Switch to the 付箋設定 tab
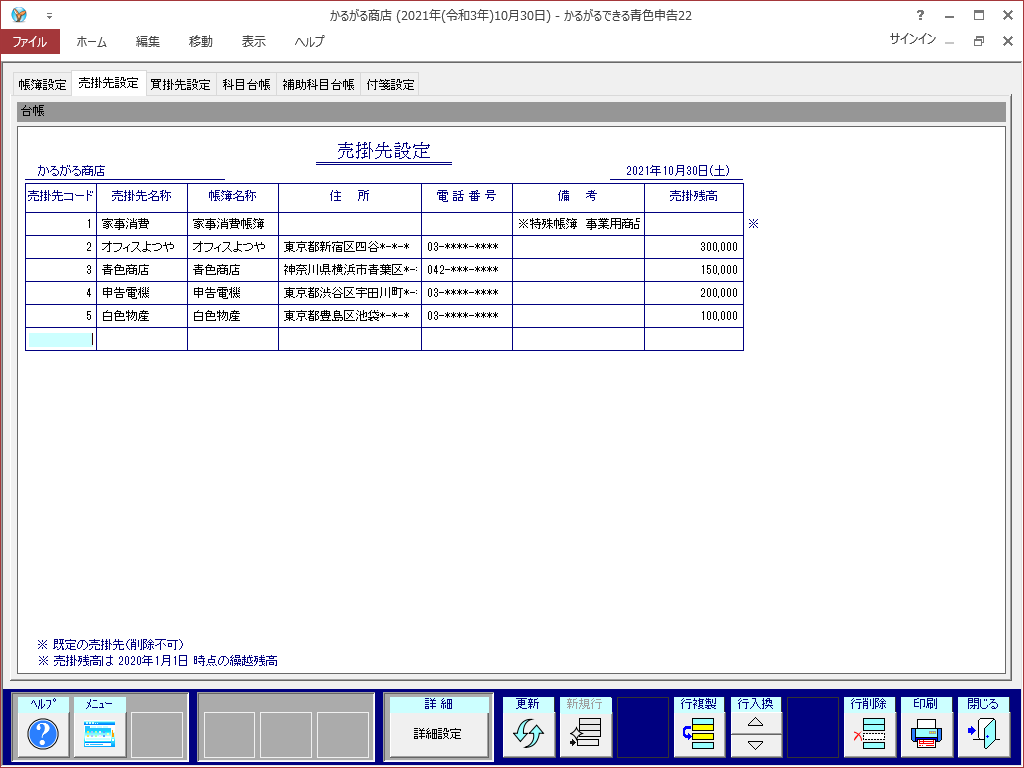 click(x=390, y=84)
